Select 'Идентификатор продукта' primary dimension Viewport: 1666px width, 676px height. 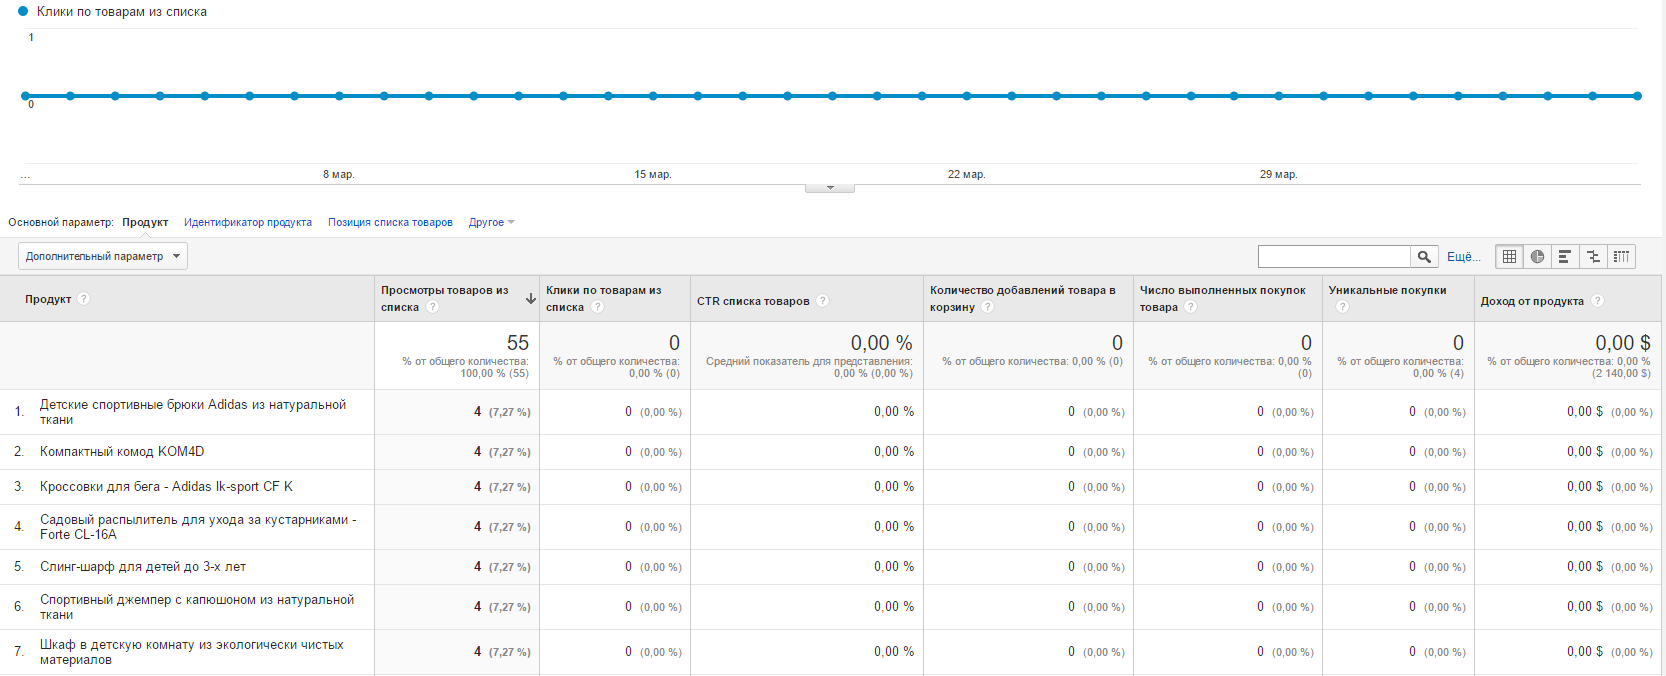pyautogui.click(x=248, y=222)
